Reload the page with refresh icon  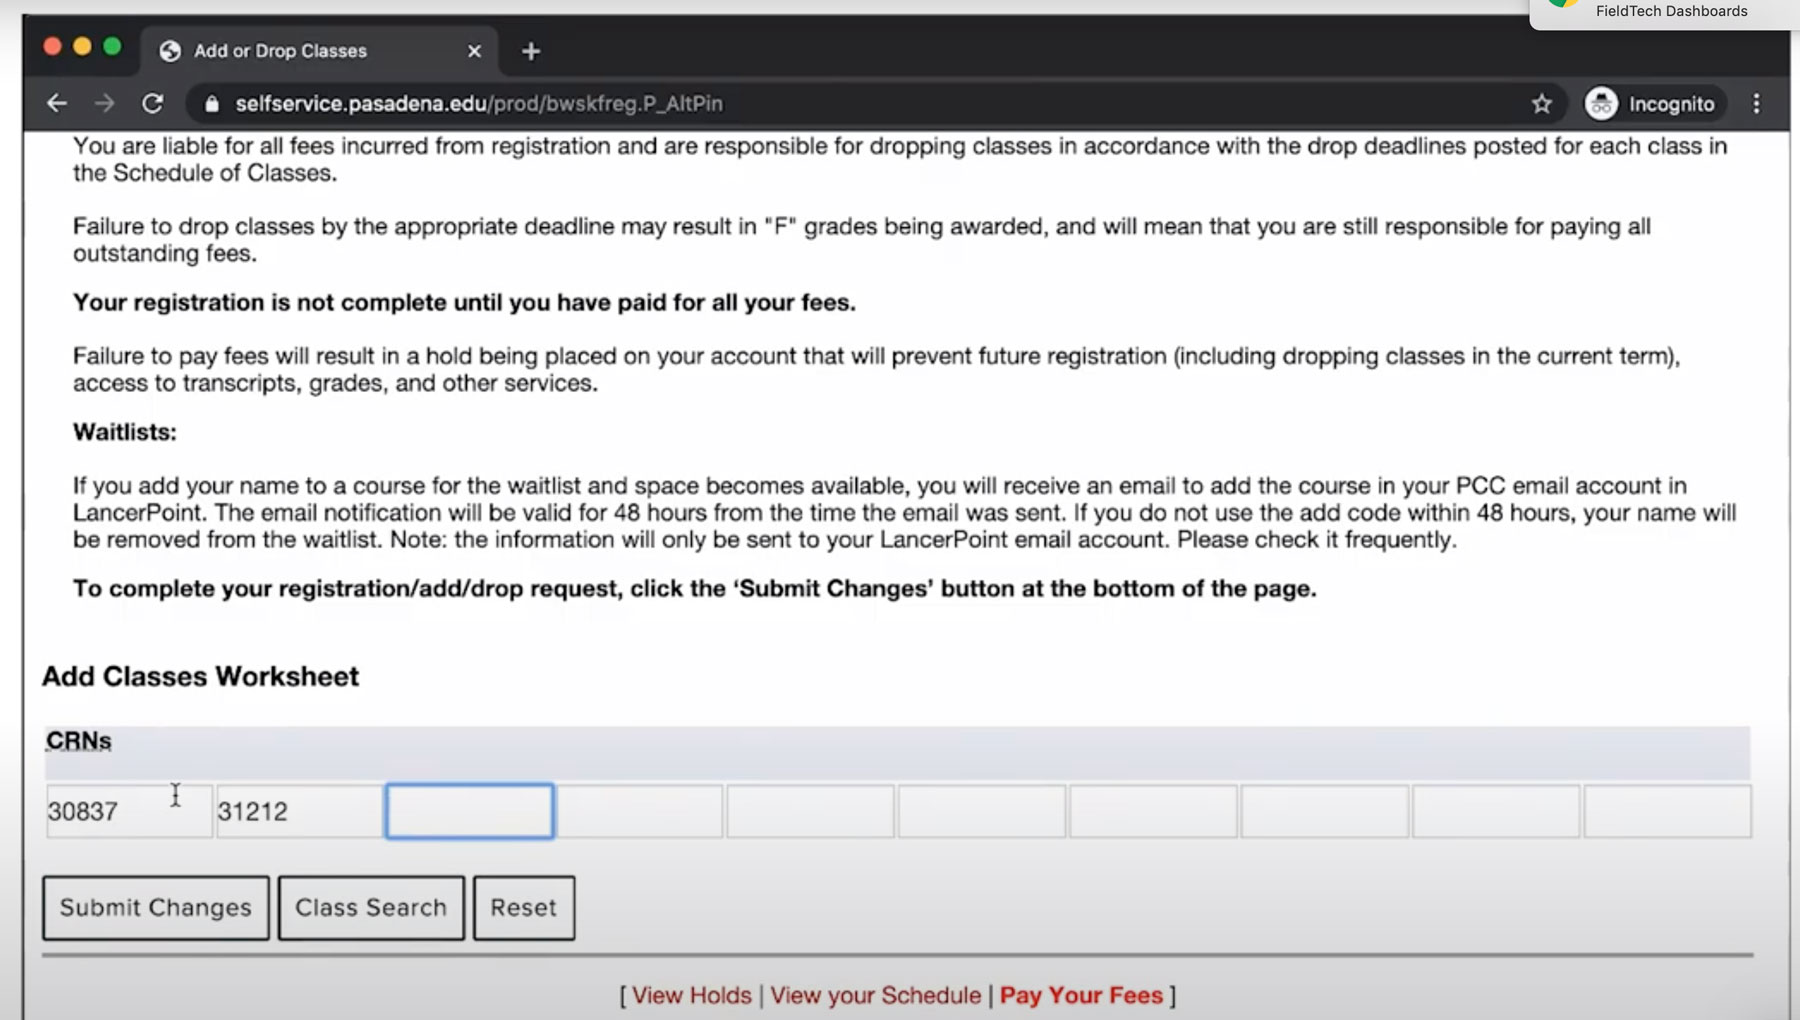pyautogui.click(x=152, y=104)
